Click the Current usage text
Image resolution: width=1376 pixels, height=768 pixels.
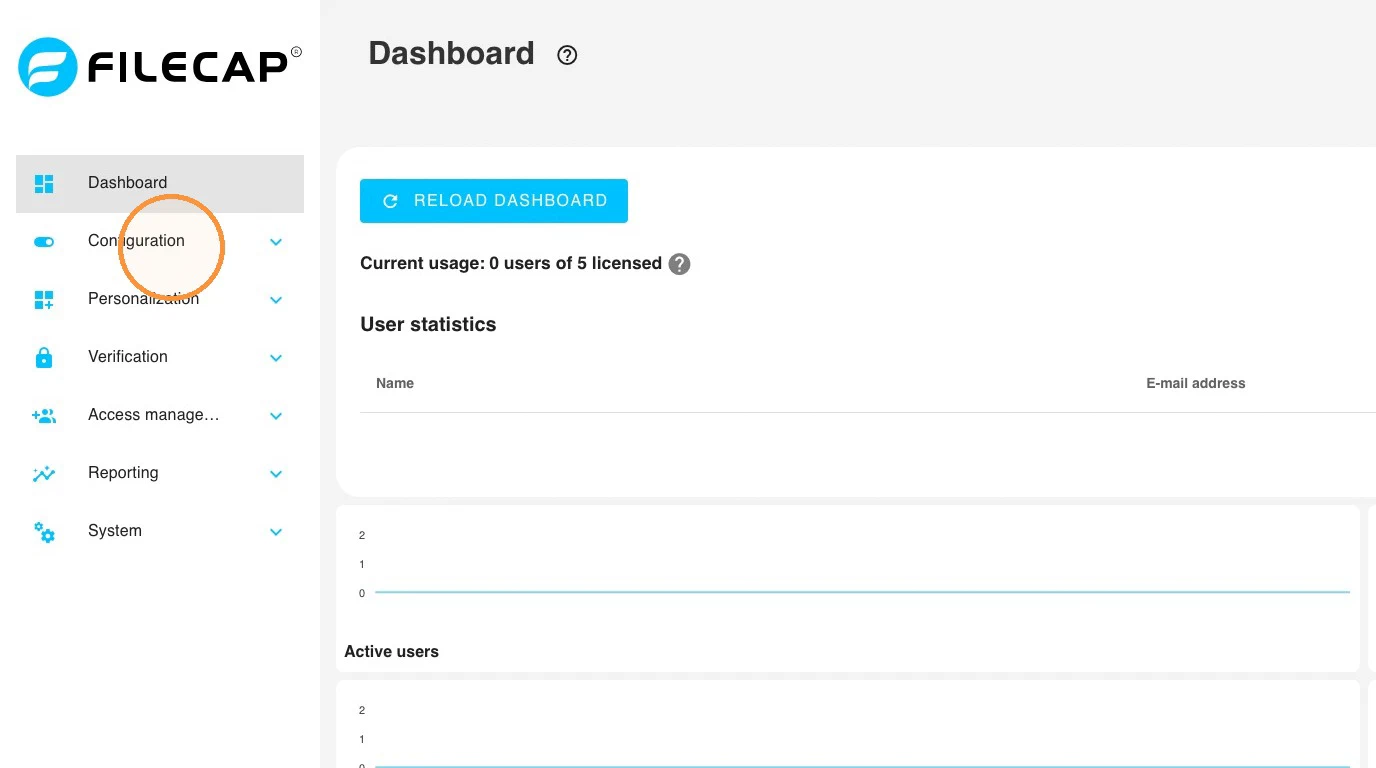pos(511,264)
